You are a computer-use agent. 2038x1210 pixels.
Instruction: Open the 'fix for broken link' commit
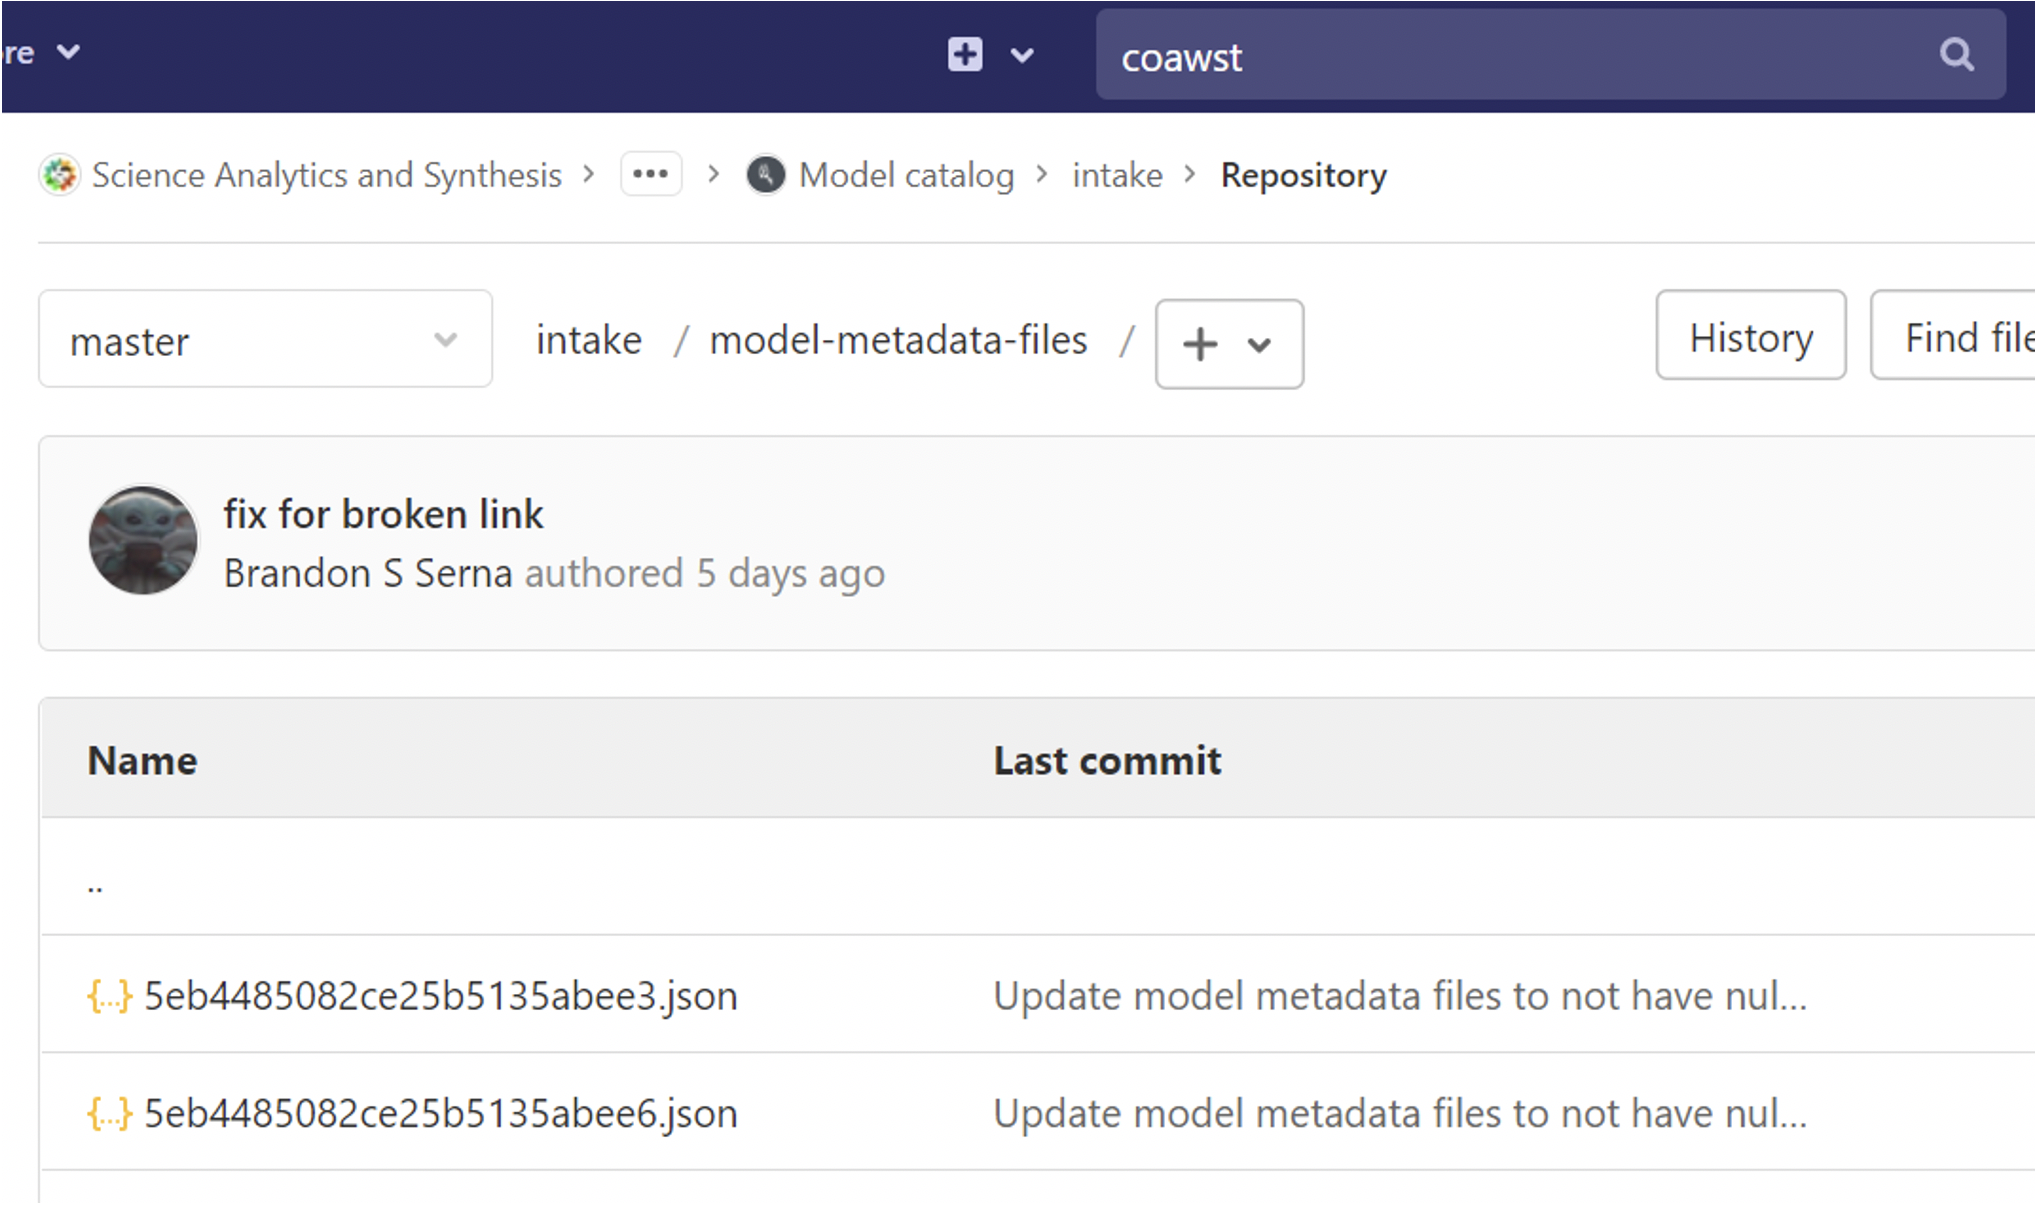(x=383, y=514)
